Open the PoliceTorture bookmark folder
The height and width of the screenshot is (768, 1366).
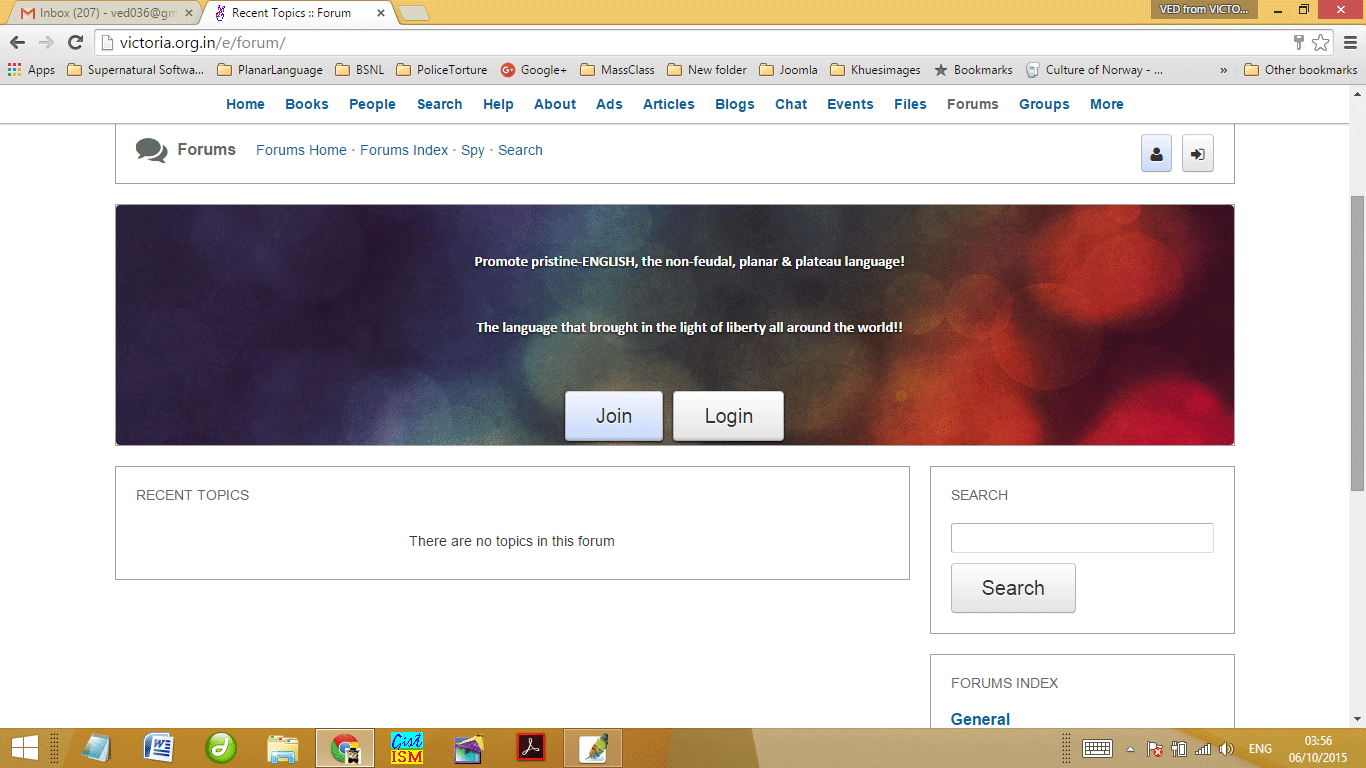click(441, 70)
